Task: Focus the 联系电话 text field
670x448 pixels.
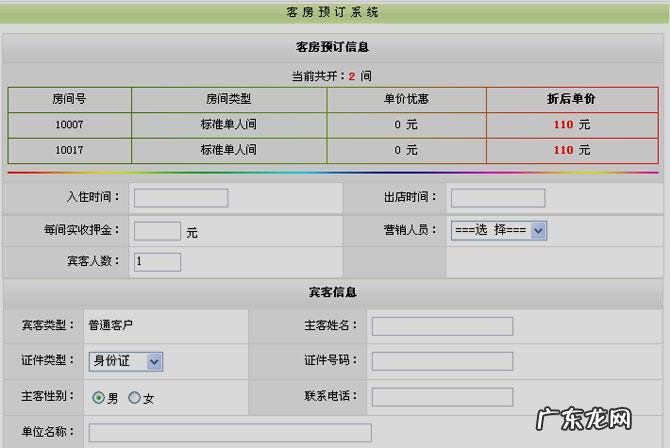Action: tap(442, 397)
